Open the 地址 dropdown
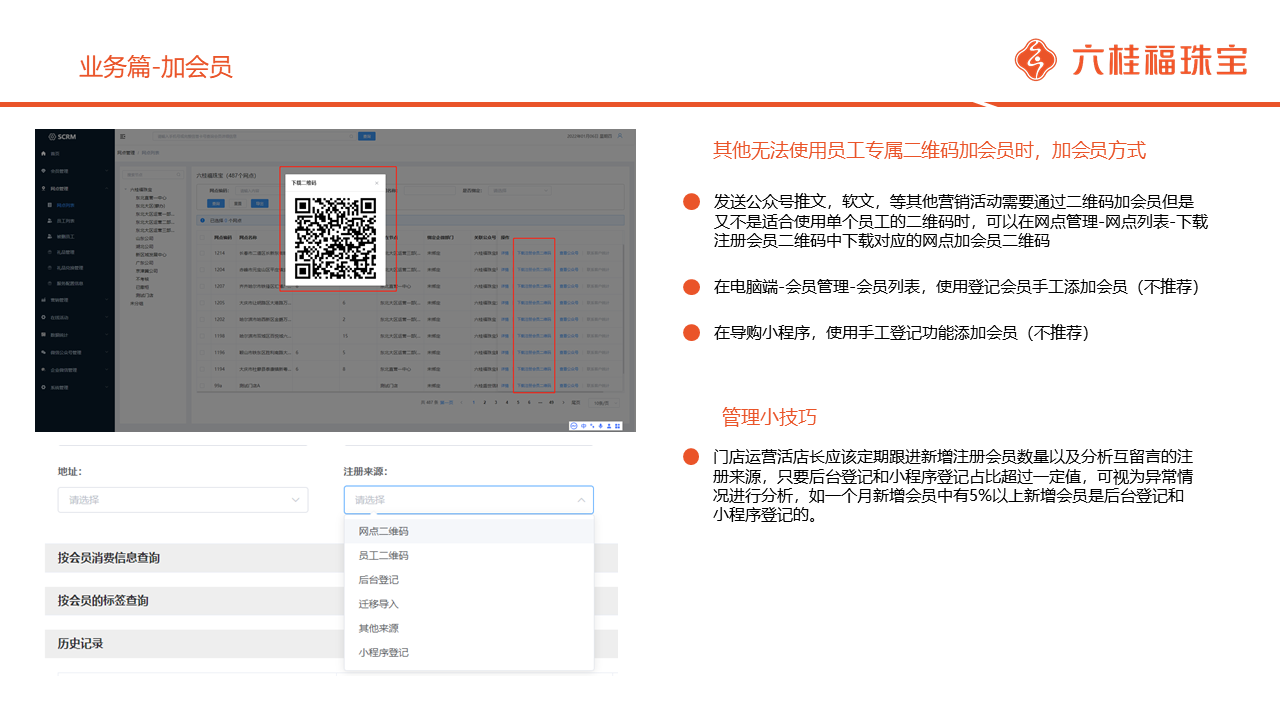 coord(183,500)
